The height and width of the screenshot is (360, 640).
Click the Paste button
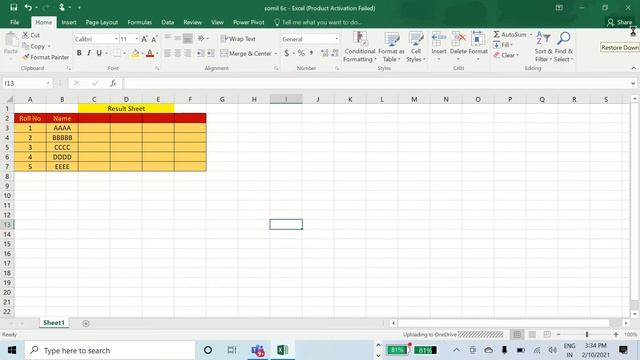point(11,44)
